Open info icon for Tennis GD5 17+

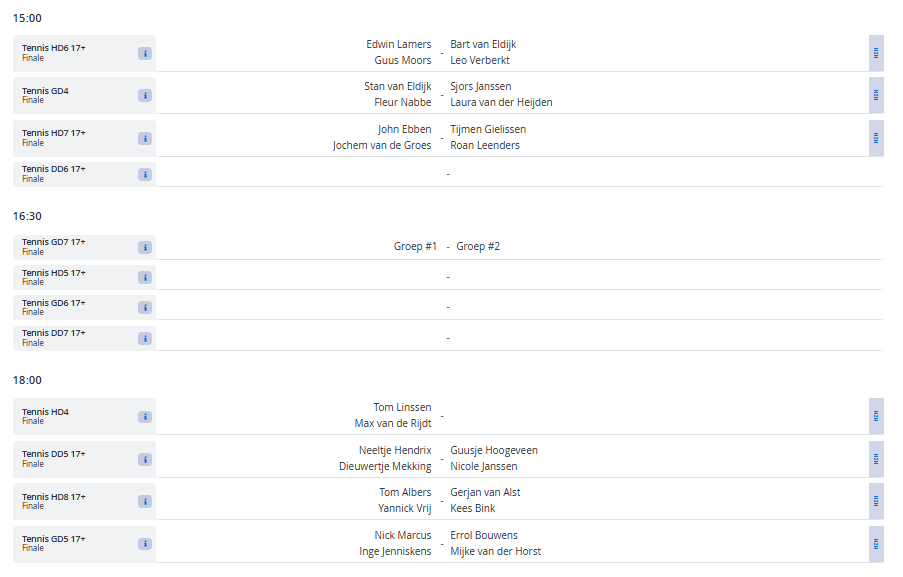[145, 545]
